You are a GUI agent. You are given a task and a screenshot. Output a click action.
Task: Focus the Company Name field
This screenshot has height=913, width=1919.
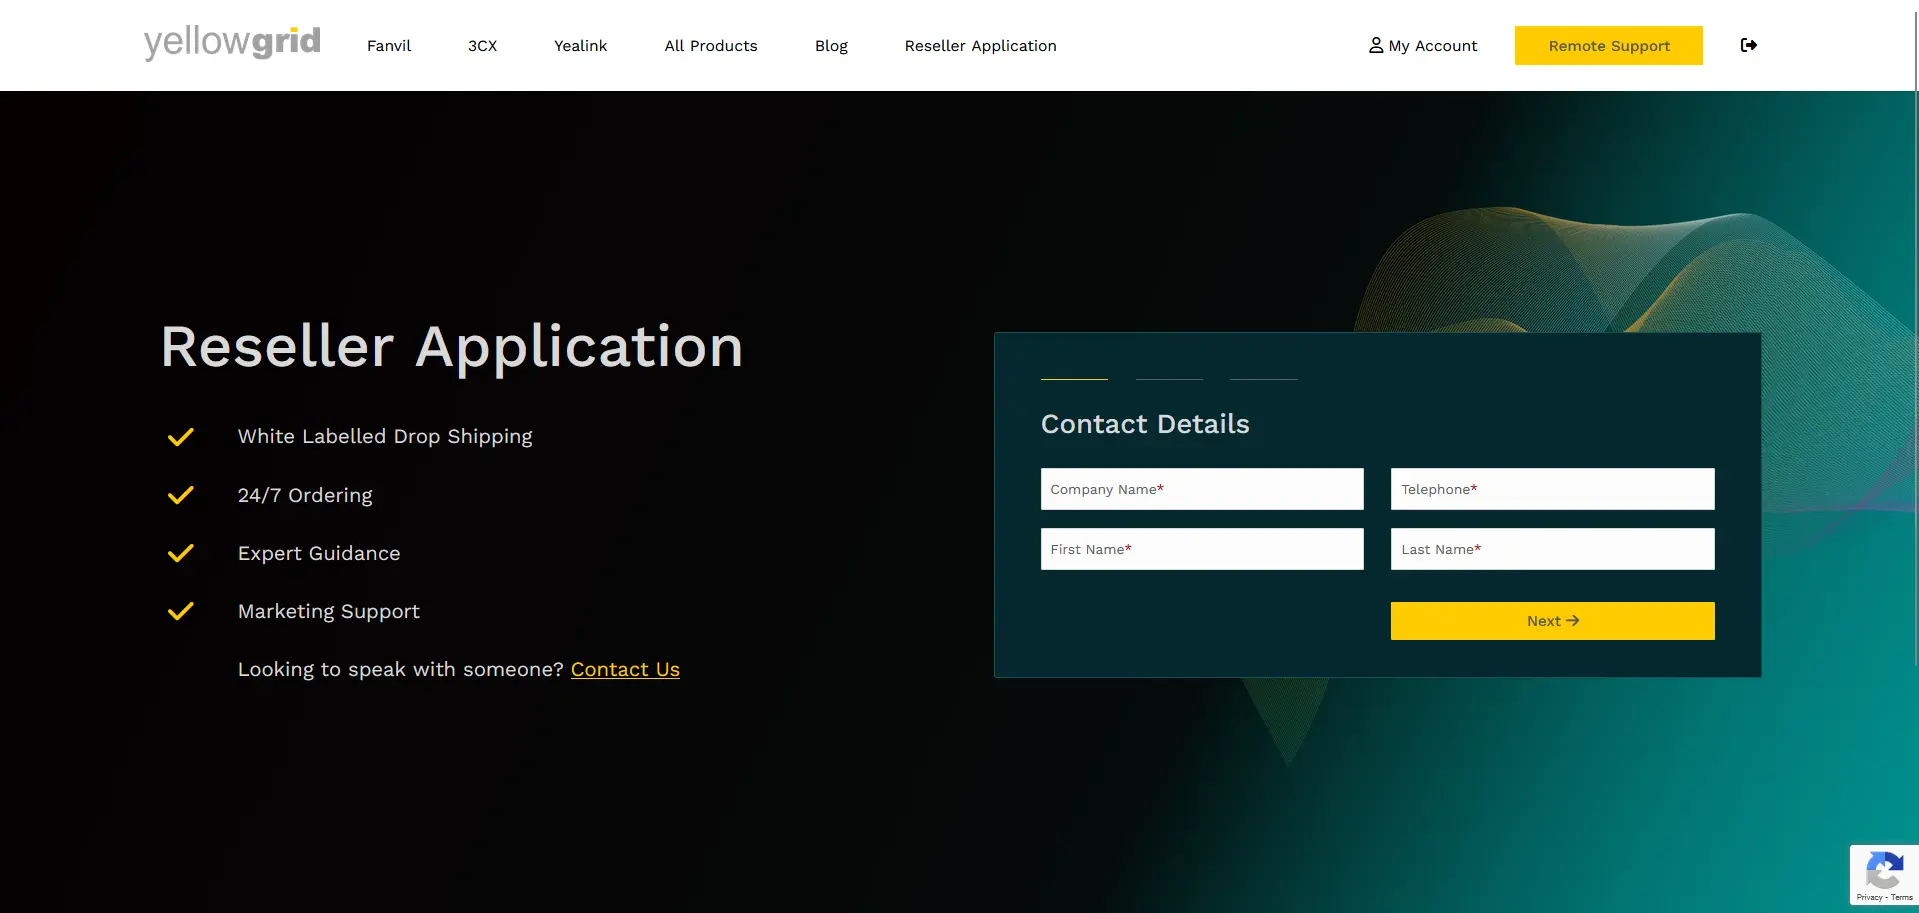click(x=1202, y=489)
